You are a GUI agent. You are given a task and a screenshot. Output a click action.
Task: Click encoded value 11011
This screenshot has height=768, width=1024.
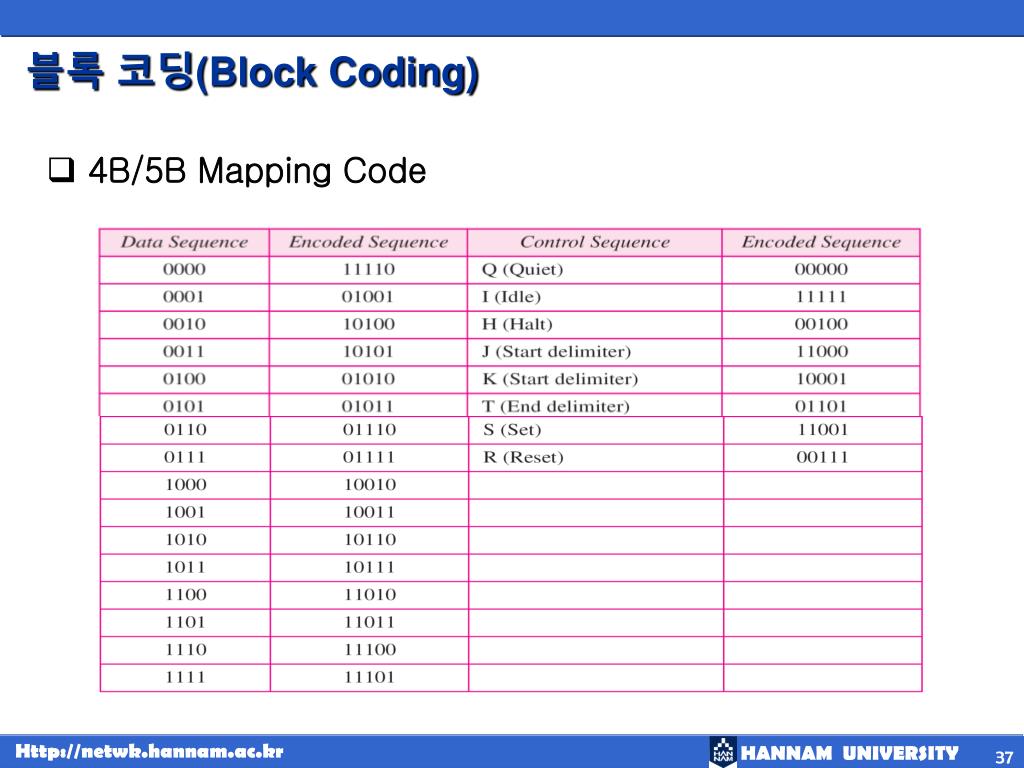point(370,622)
